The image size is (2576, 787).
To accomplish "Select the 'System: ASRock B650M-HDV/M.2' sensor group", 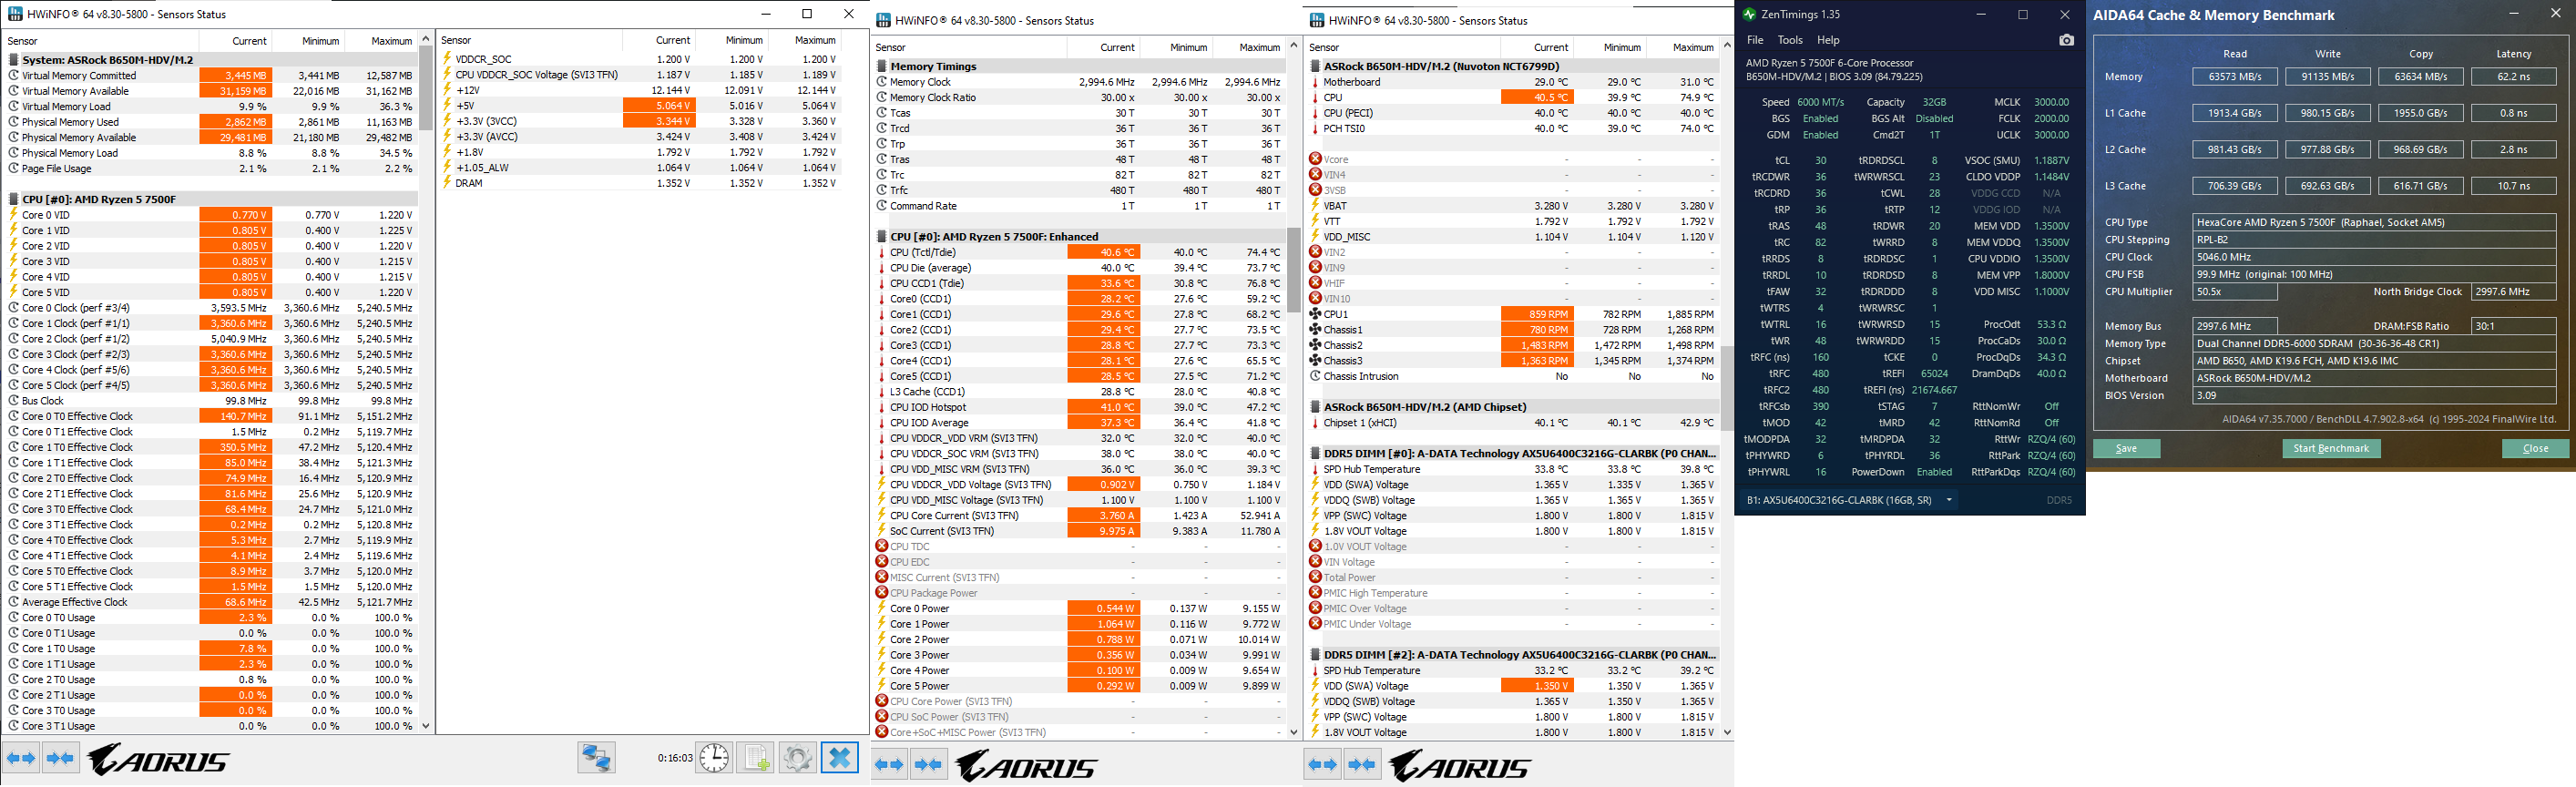I will [211, 59].
